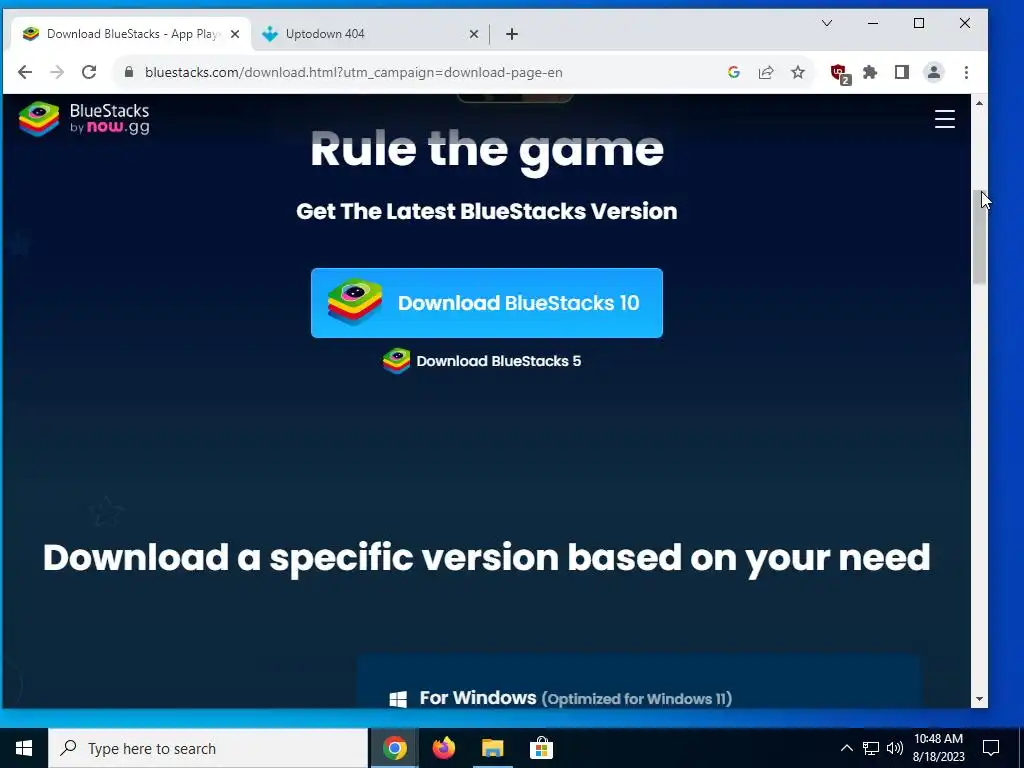1024x768 pixels.
Task: Click the browser forward arrow
Action: click(x=57, y=72)
